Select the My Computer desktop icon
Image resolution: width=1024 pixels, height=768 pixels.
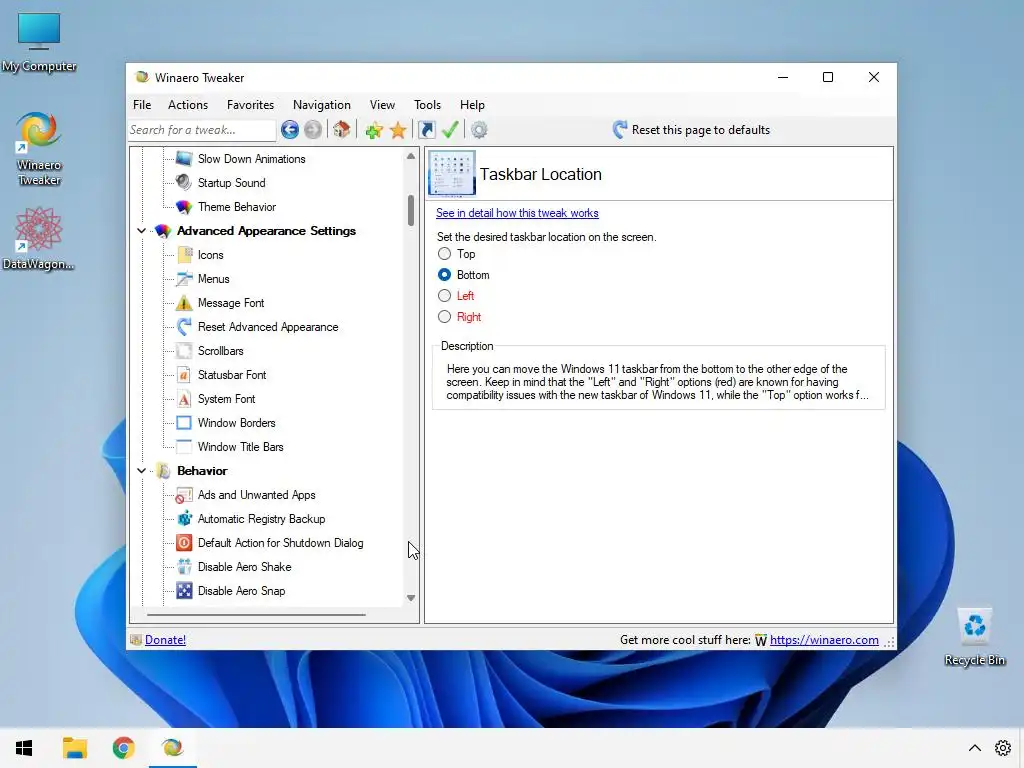click(x=39, y=42)
